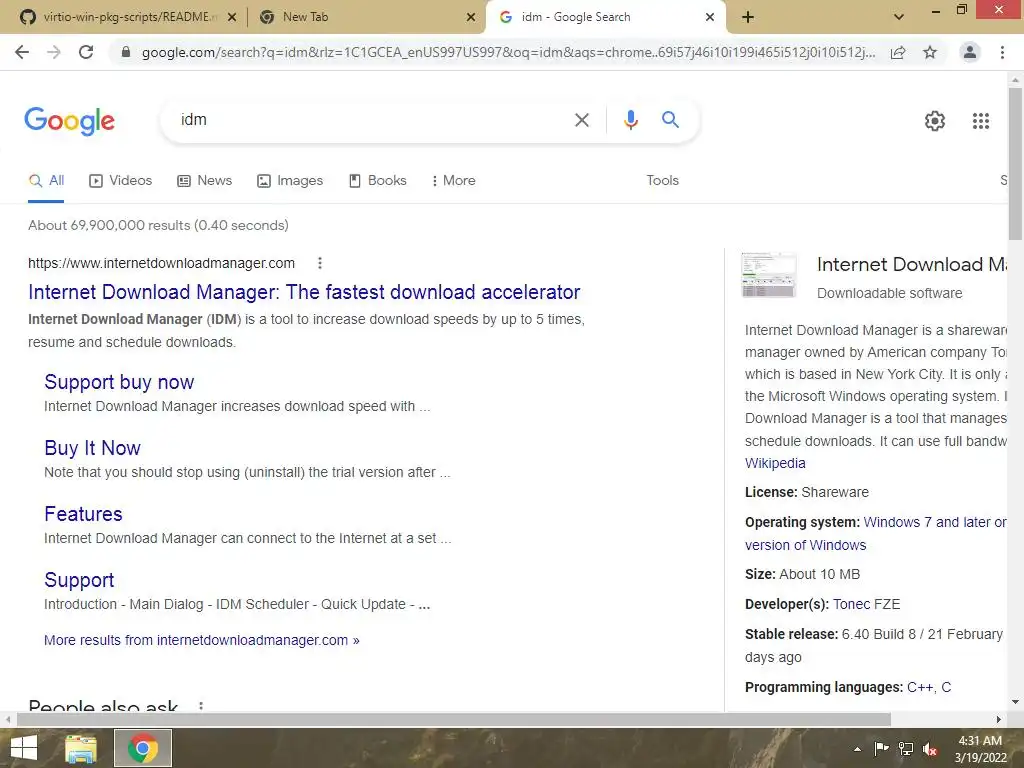The image size is (1024, 768).
Task: Show hidden tray icons arrow
Action: pyautogui.click(x=857, y=749)
